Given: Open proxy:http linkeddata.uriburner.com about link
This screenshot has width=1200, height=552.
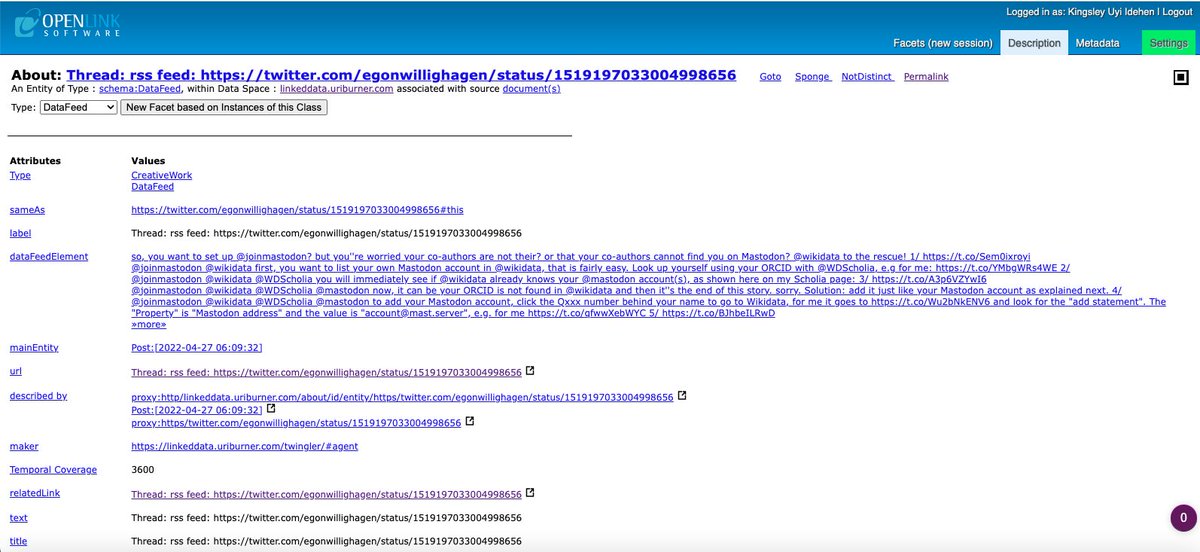Looking at the screenshot, I should tap(403, 396).
